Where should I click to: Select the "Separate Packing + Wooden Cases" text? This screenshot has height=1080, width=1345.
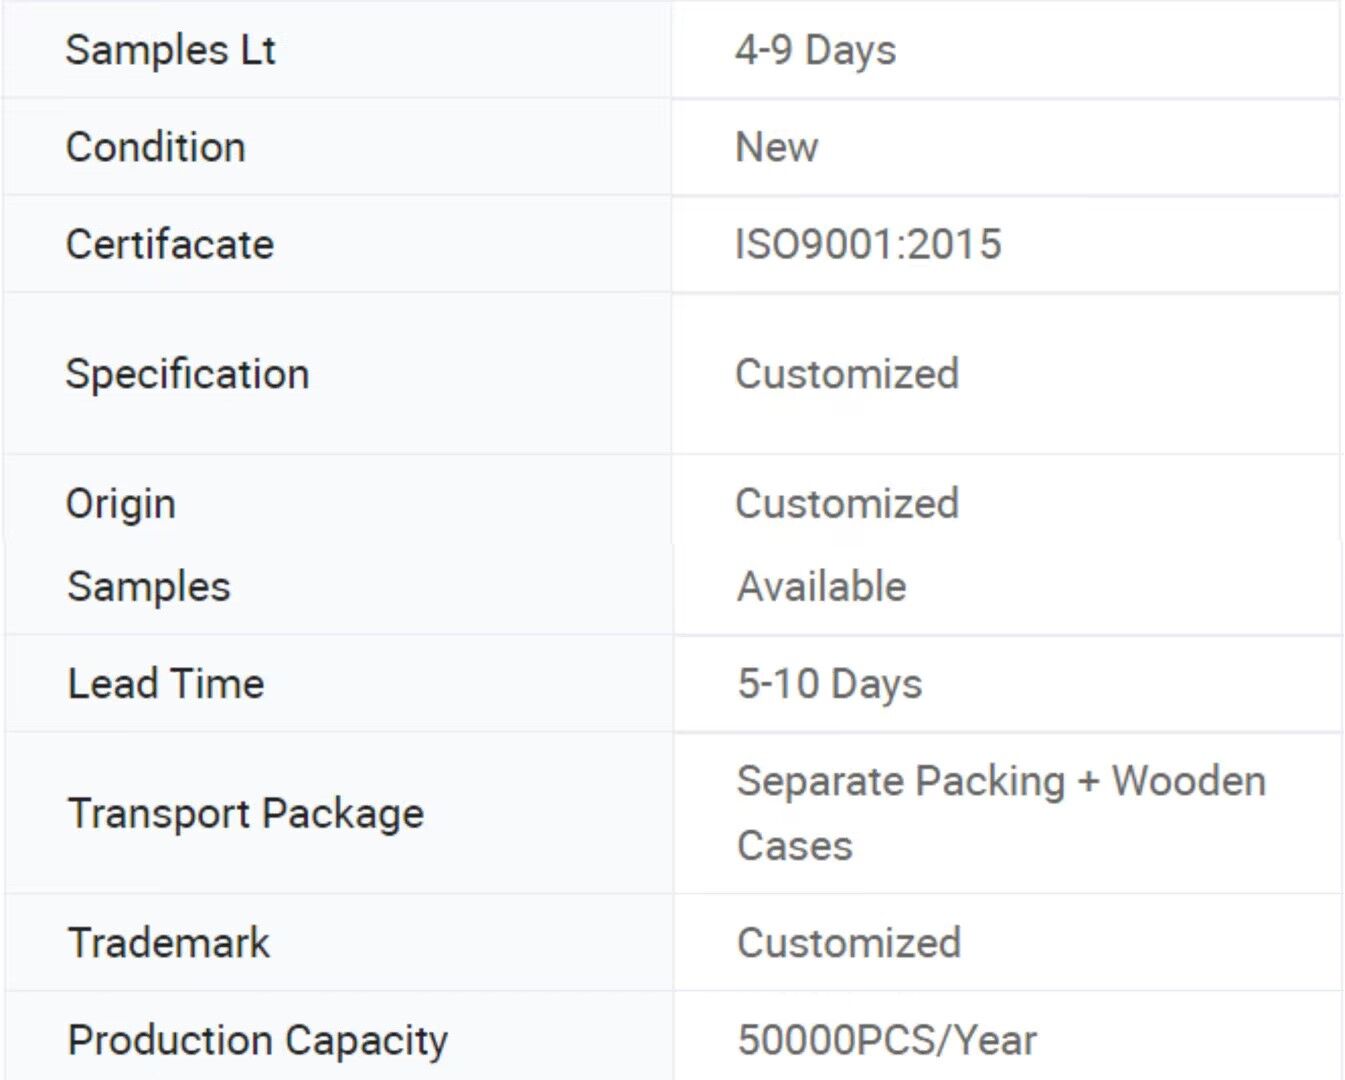coord(1000,812)
